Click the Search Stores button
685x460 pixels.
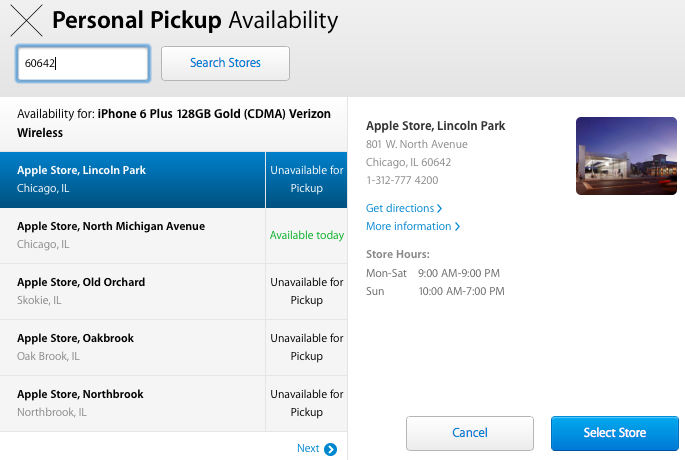(x=225, y=63)
